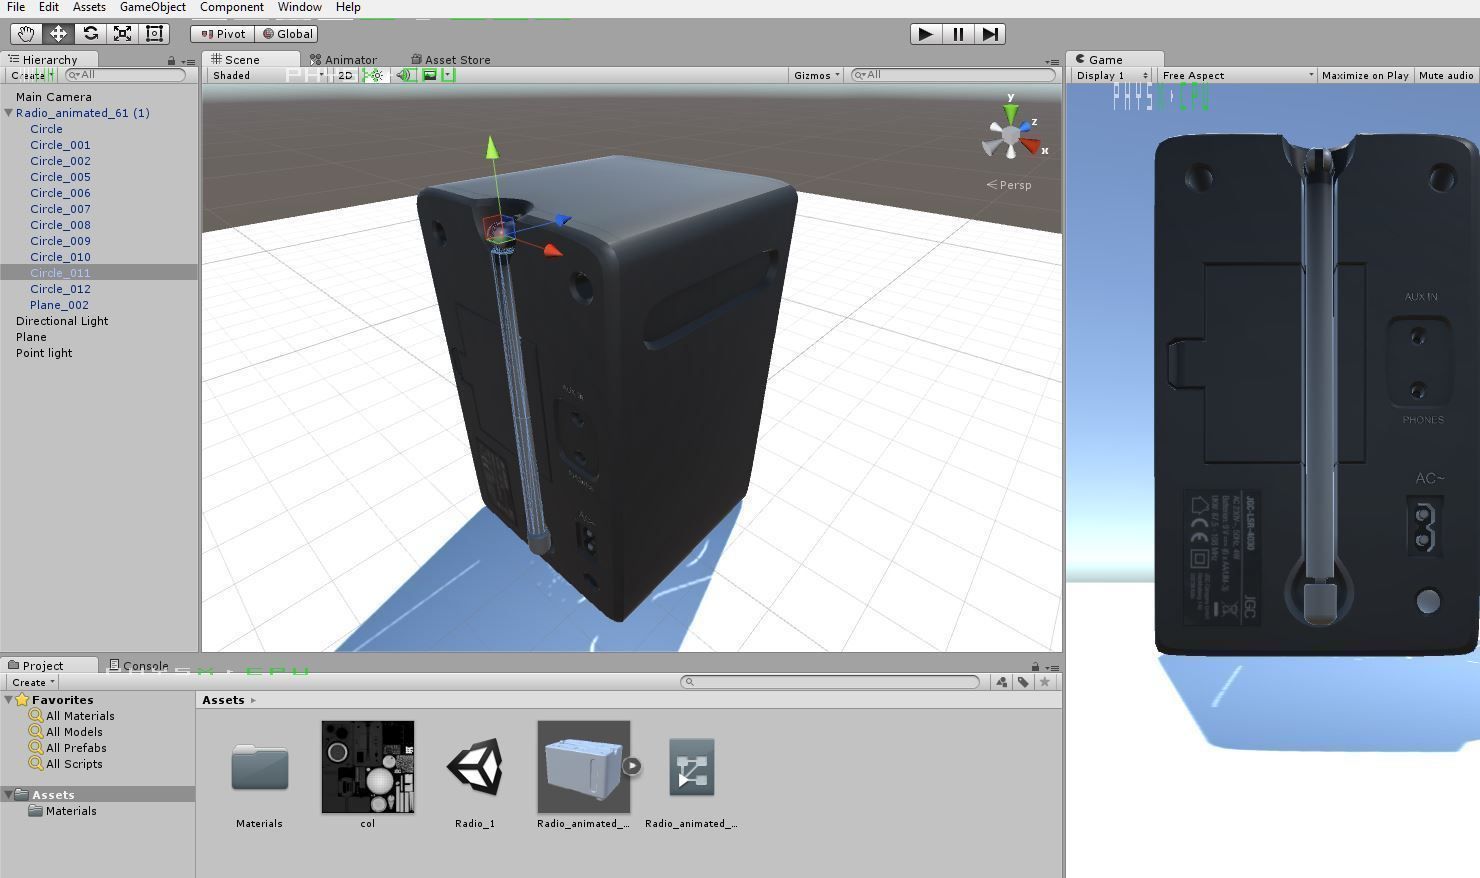1480x878 pixels.
Task: Collapse Radio_animated_61 in the Hierarchy
Action: (x=8, y=113)
